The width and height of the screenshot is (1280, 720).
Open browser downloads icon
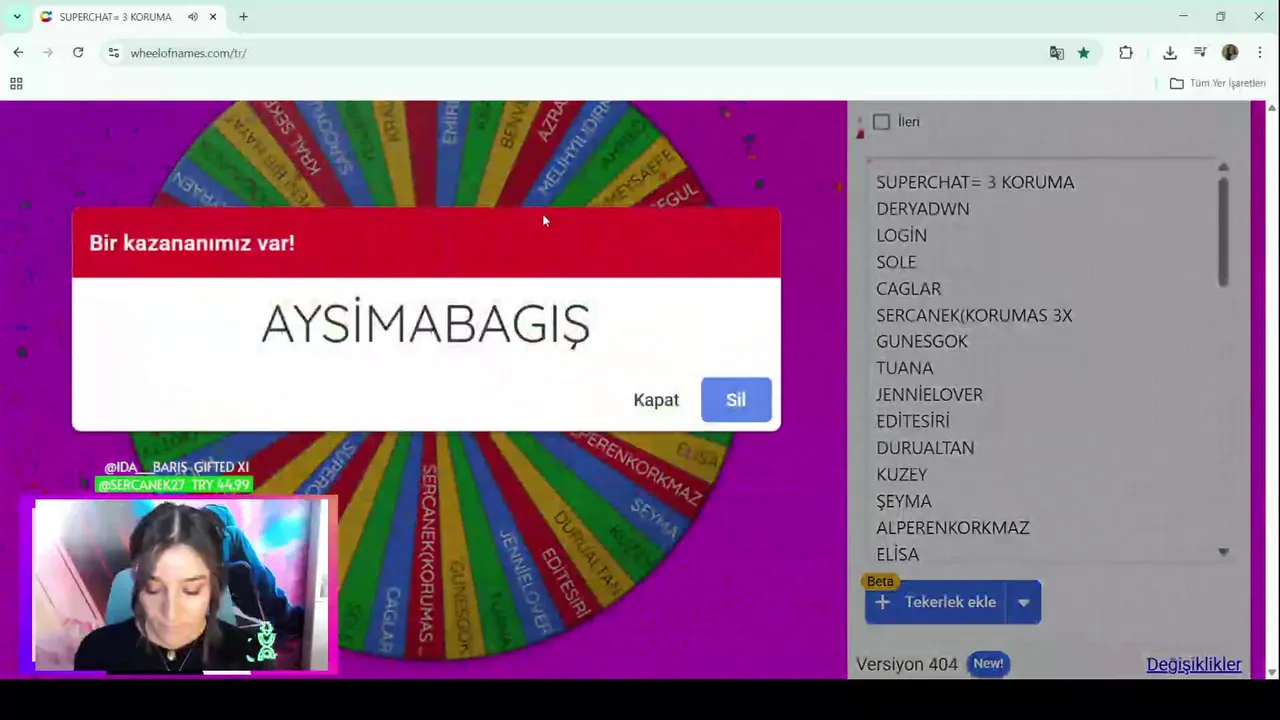pyautogui.click(x=1170, y=53)
